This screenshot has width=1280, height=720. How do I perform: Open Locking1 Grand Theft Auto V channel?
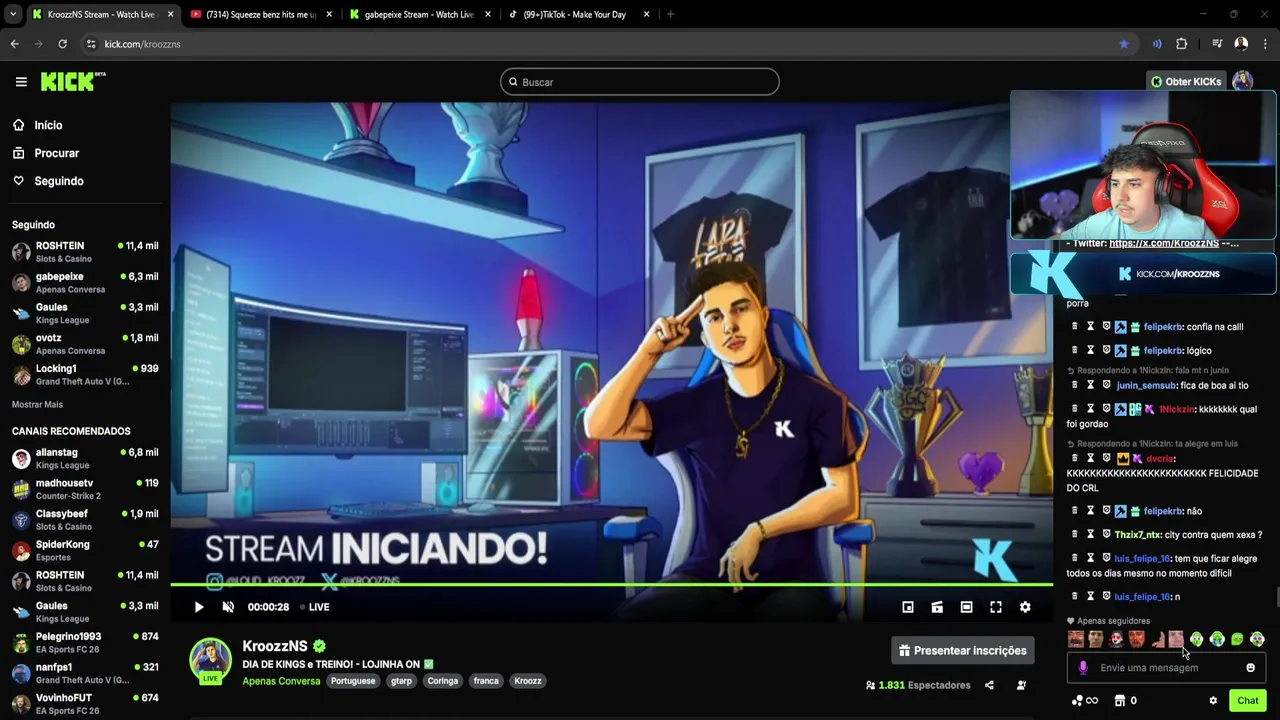[x=84, y=375]
